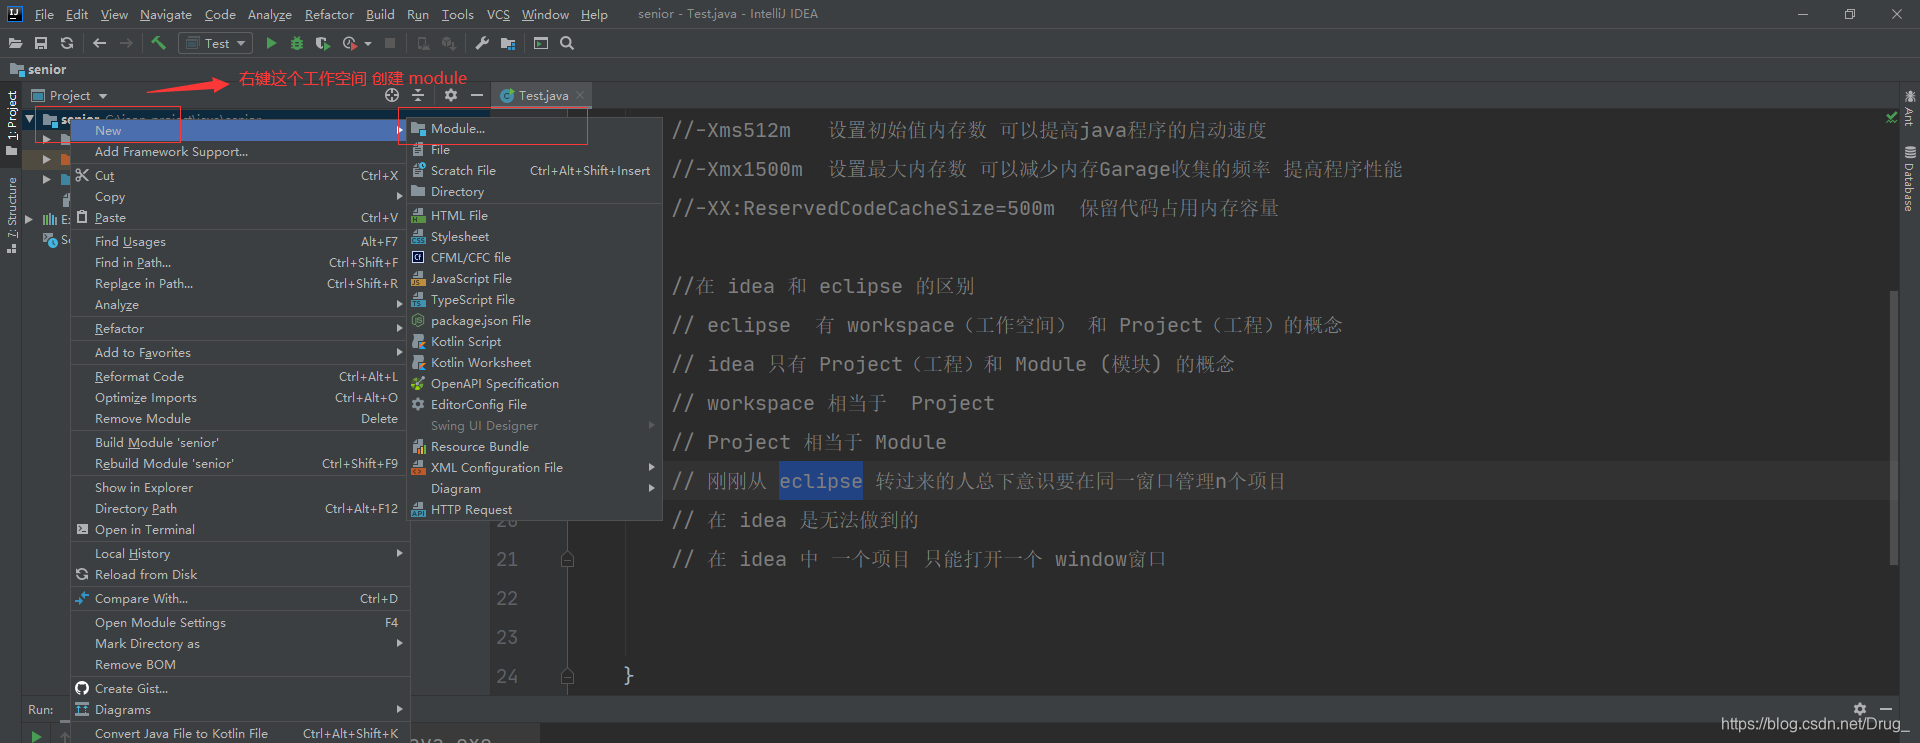
Task: Hide the Project tool window
Action: pyautogui.click(x=477, y=95)
